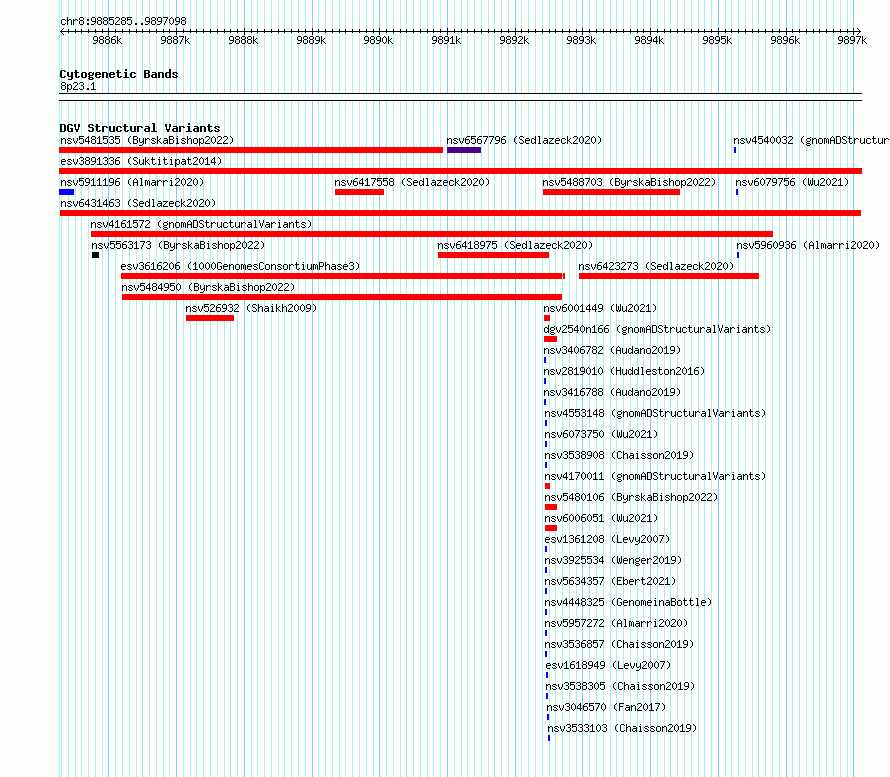Click nsv6006051 (Wu2021) label
This screenshot has height=777, width=890.
coord(601,518)
